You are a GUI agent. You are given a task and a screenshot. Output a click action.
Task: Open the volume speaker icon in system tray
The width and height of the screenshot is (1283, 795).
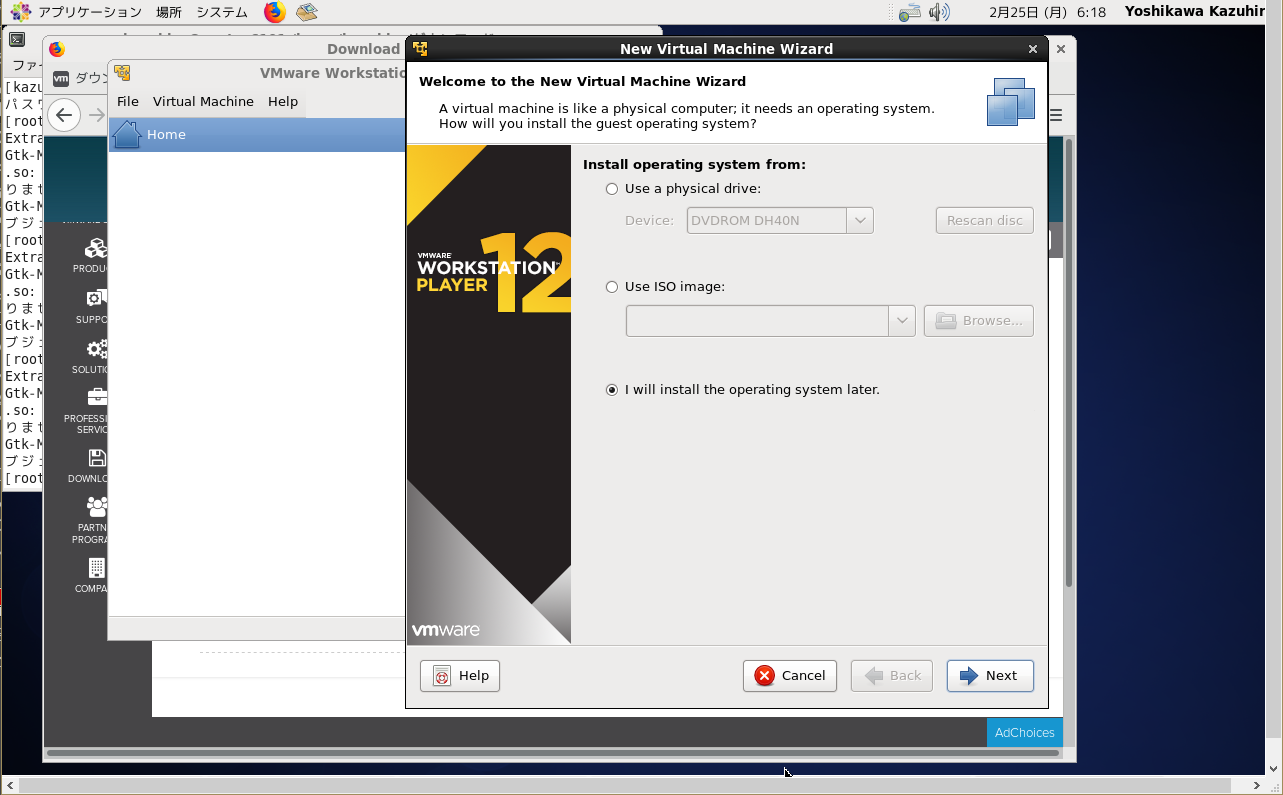click(x=938, y=12)
